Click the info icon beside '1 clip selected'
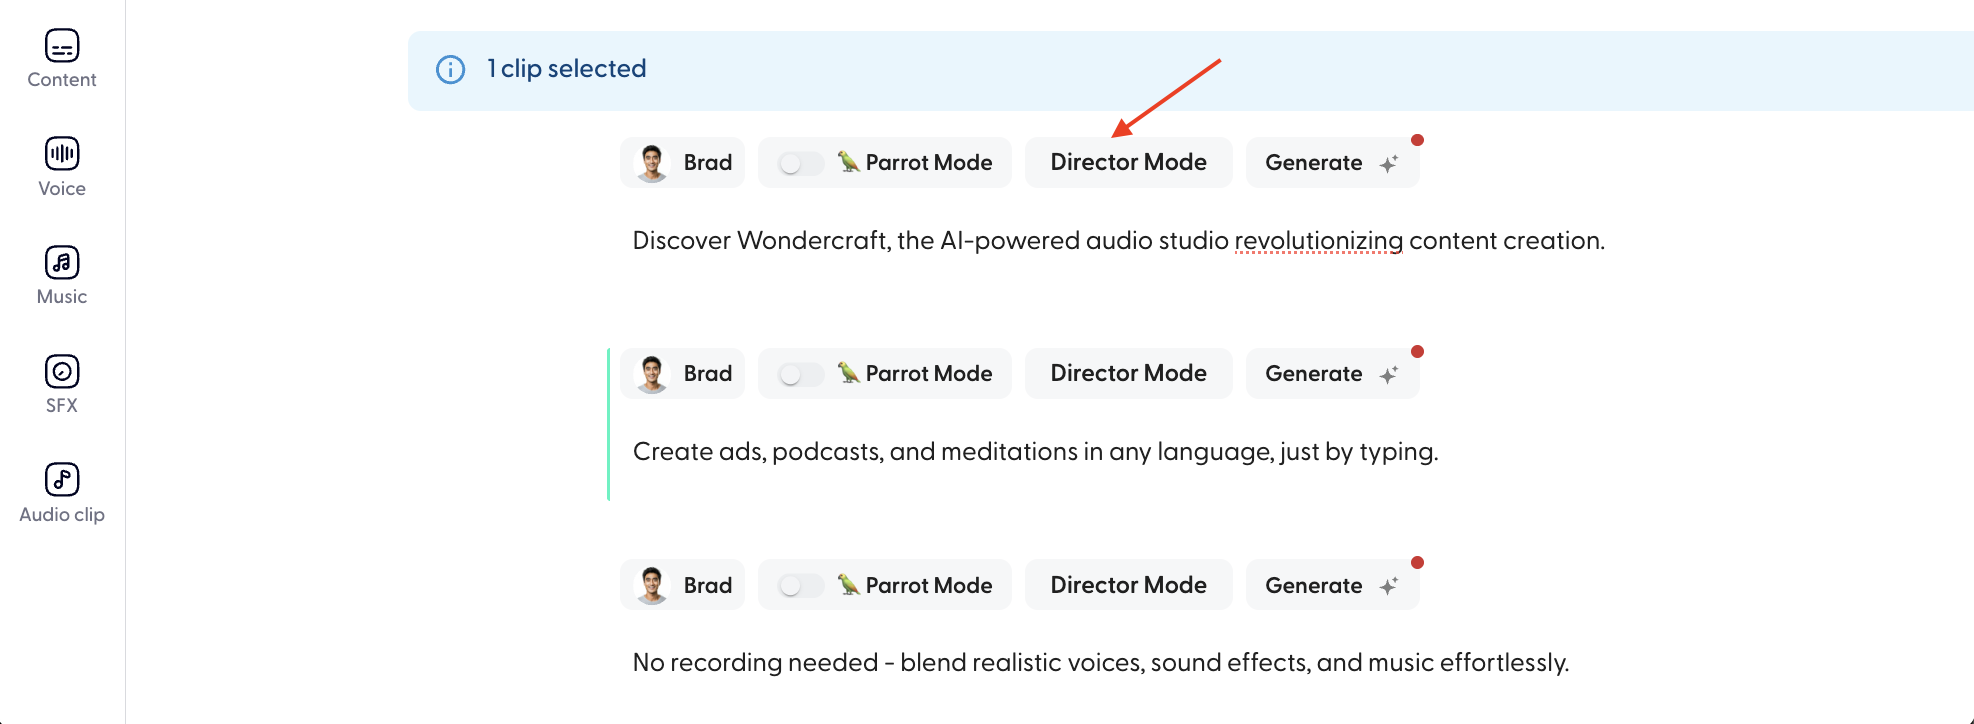Image resolution: width=1974 pixels, height=724 pixels. tap(451, 70)
